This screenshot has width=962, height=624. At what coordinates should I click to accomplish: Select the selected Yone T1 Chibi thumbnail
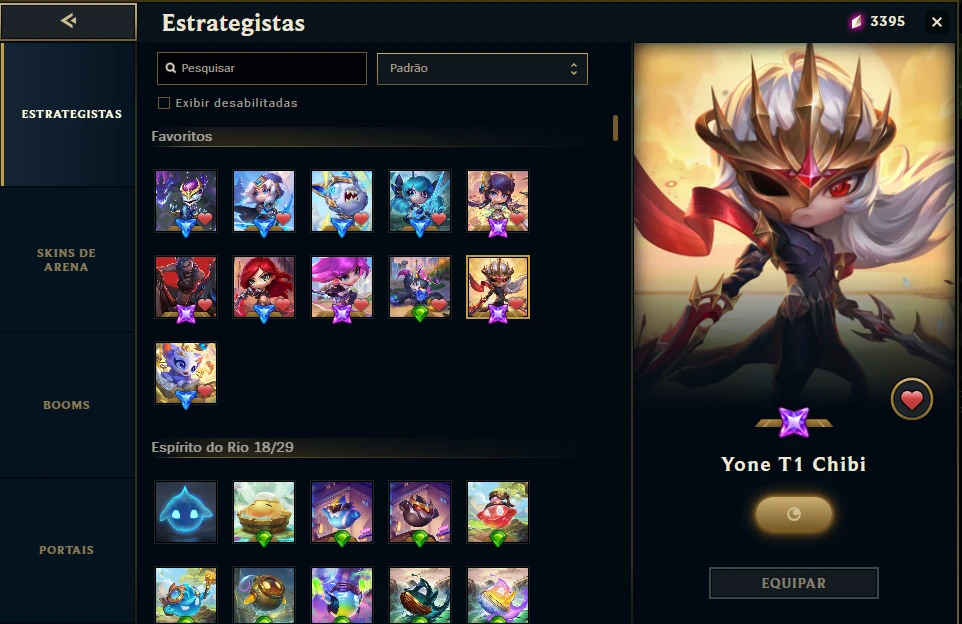[x=498, y=287]
